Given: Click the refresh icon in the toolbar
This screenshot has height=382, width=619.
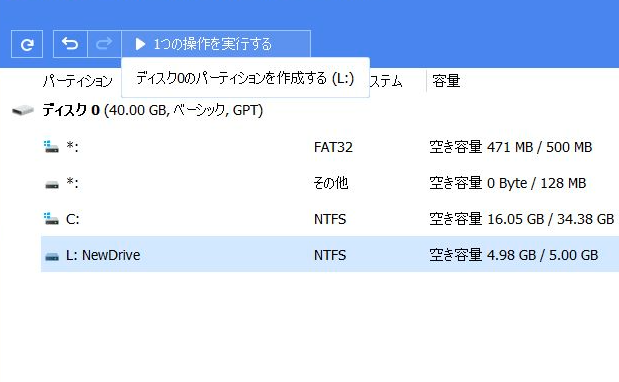Looking at the screenshot, I should [27, 44].
